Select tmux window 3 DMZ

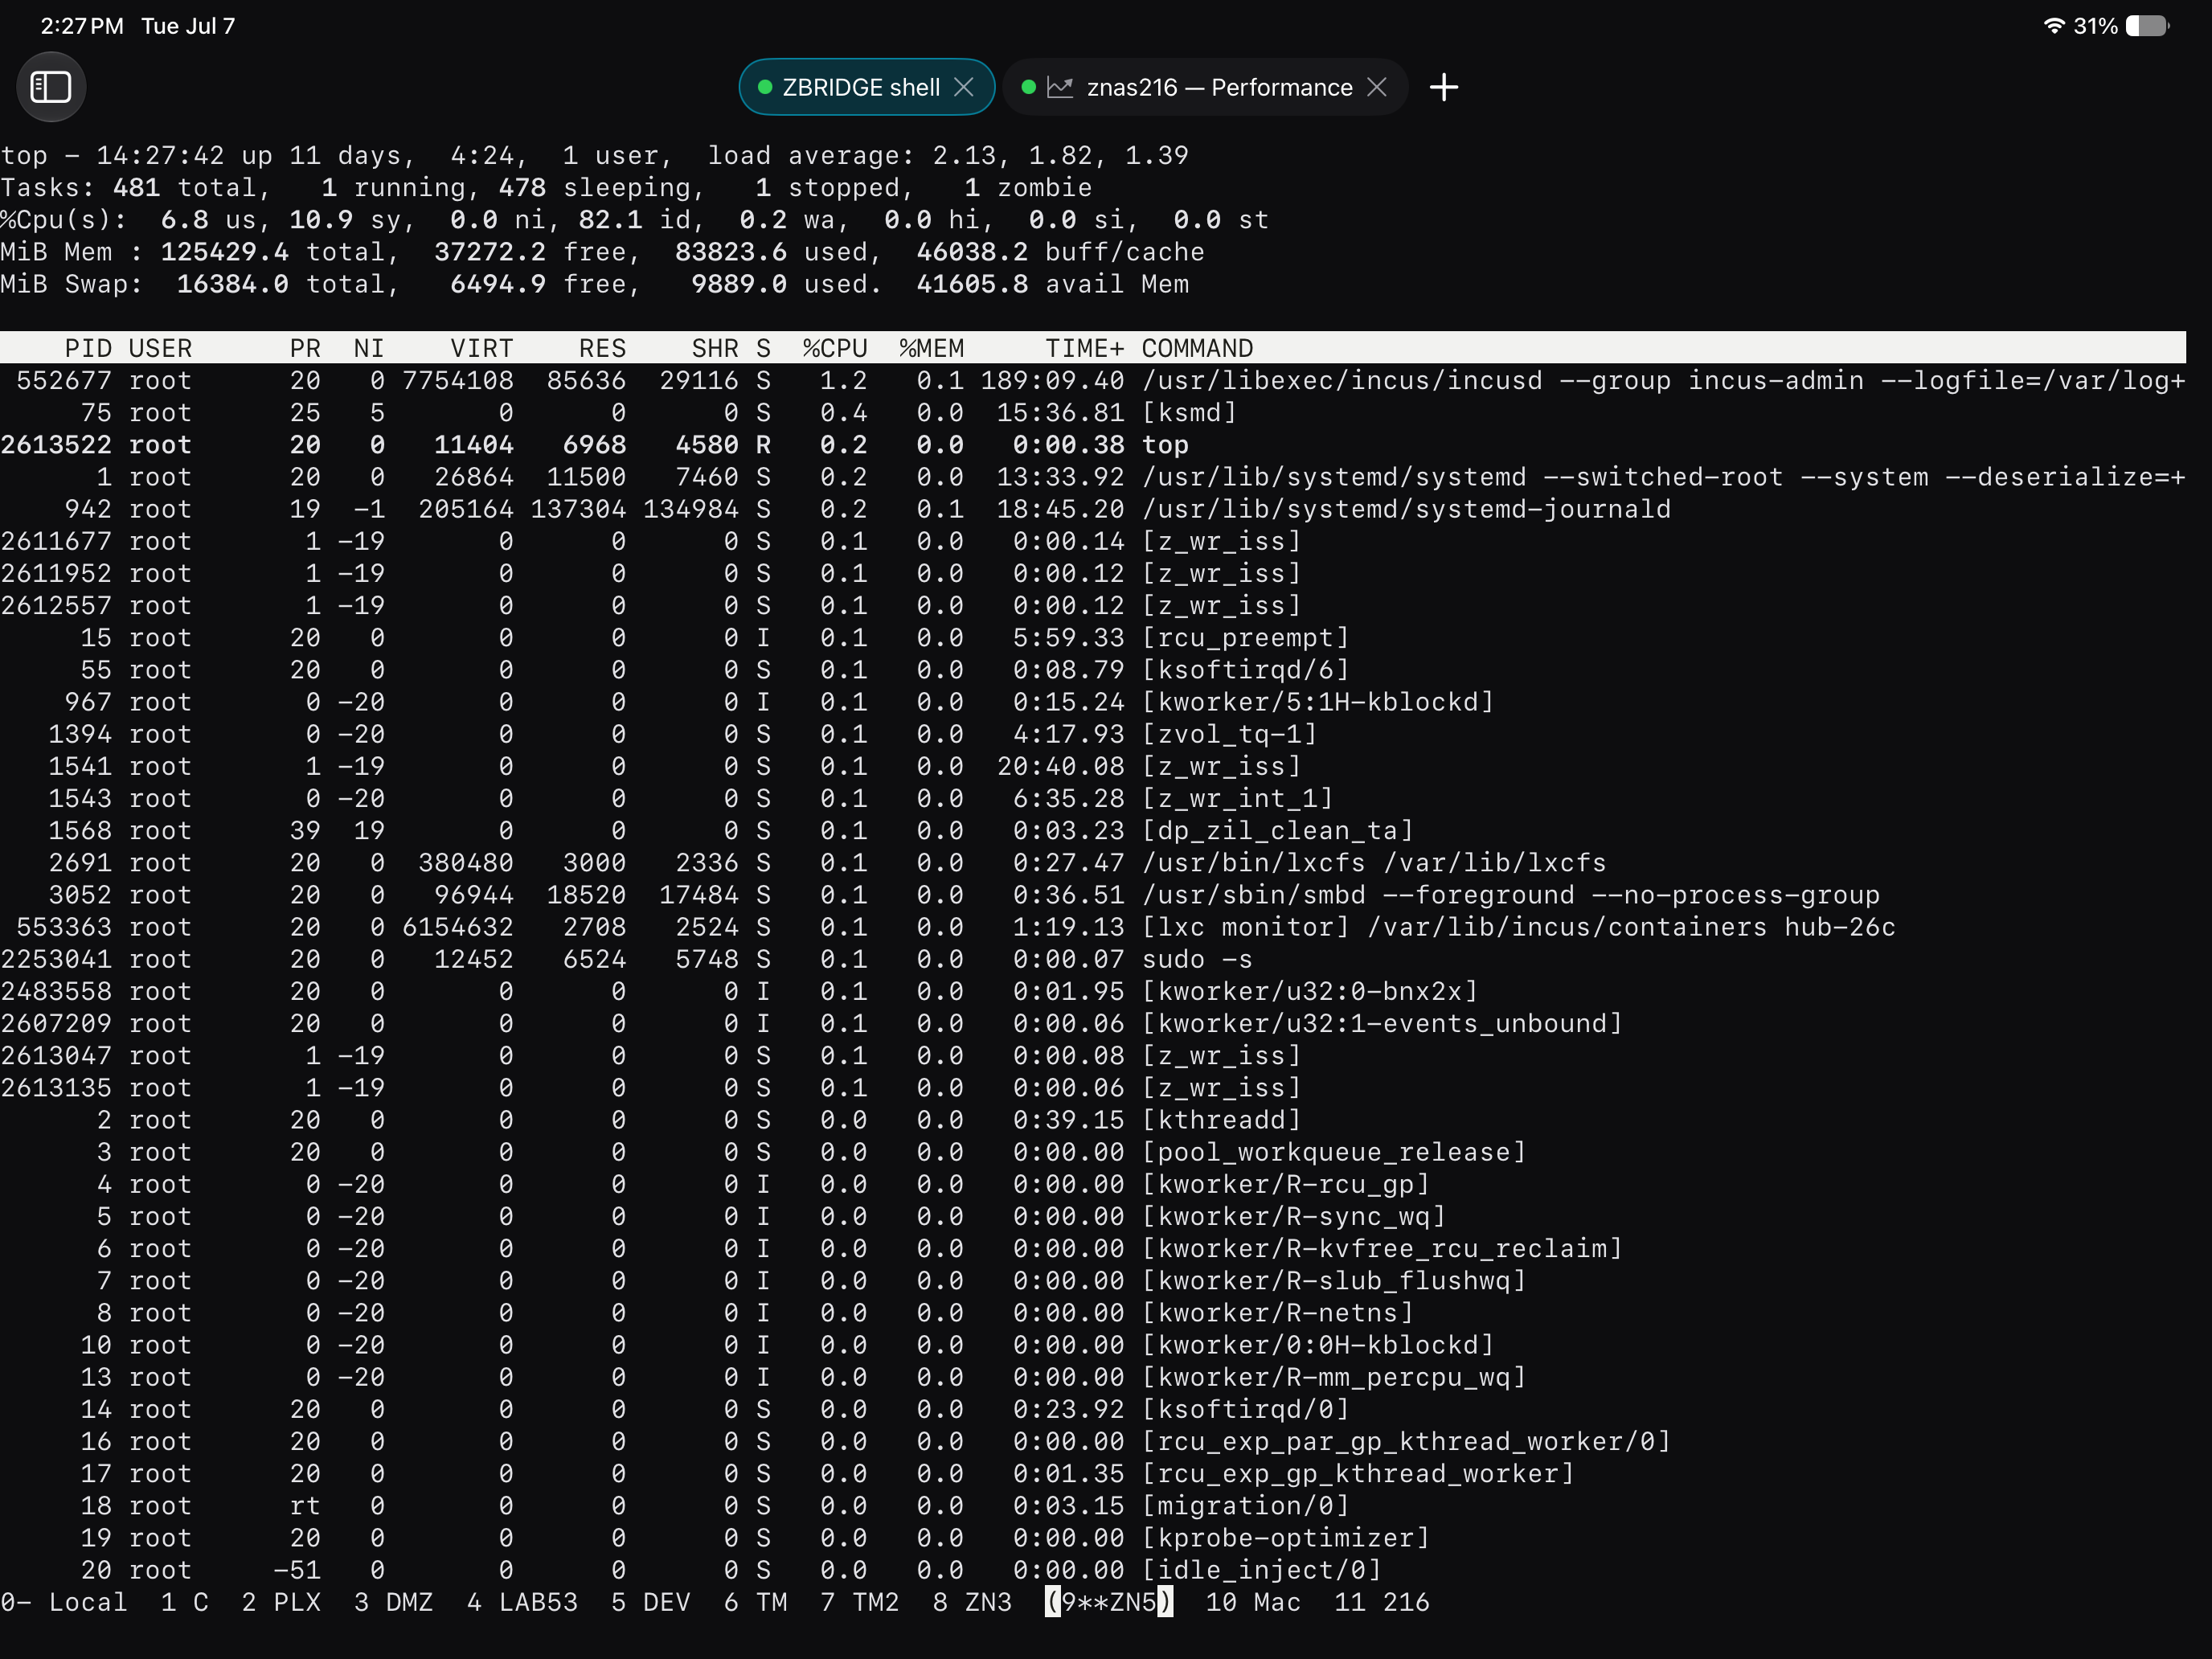pos(394,1602)
